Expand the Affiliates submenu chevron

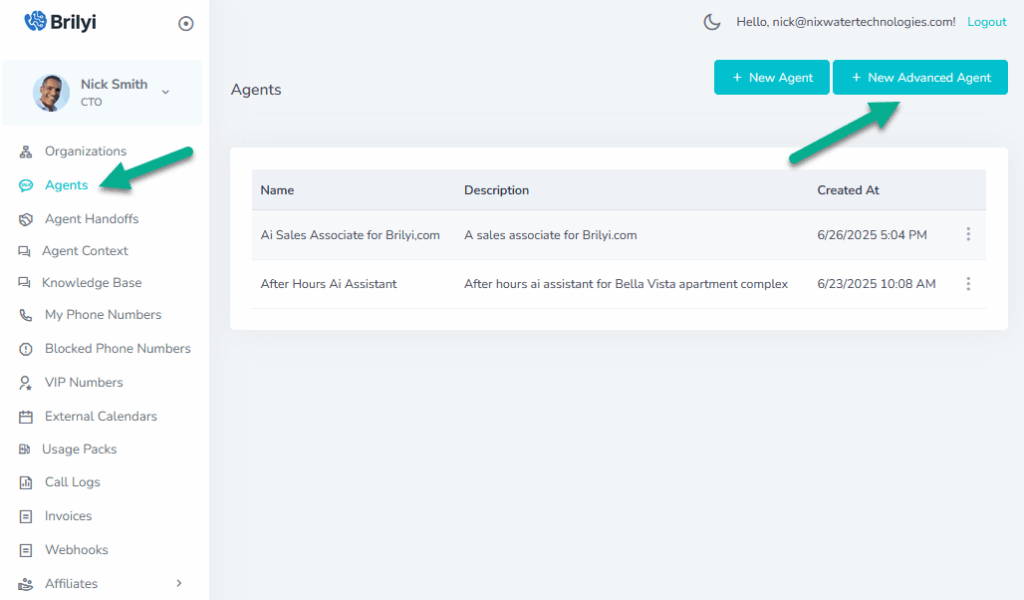click(x=179, y=583)
